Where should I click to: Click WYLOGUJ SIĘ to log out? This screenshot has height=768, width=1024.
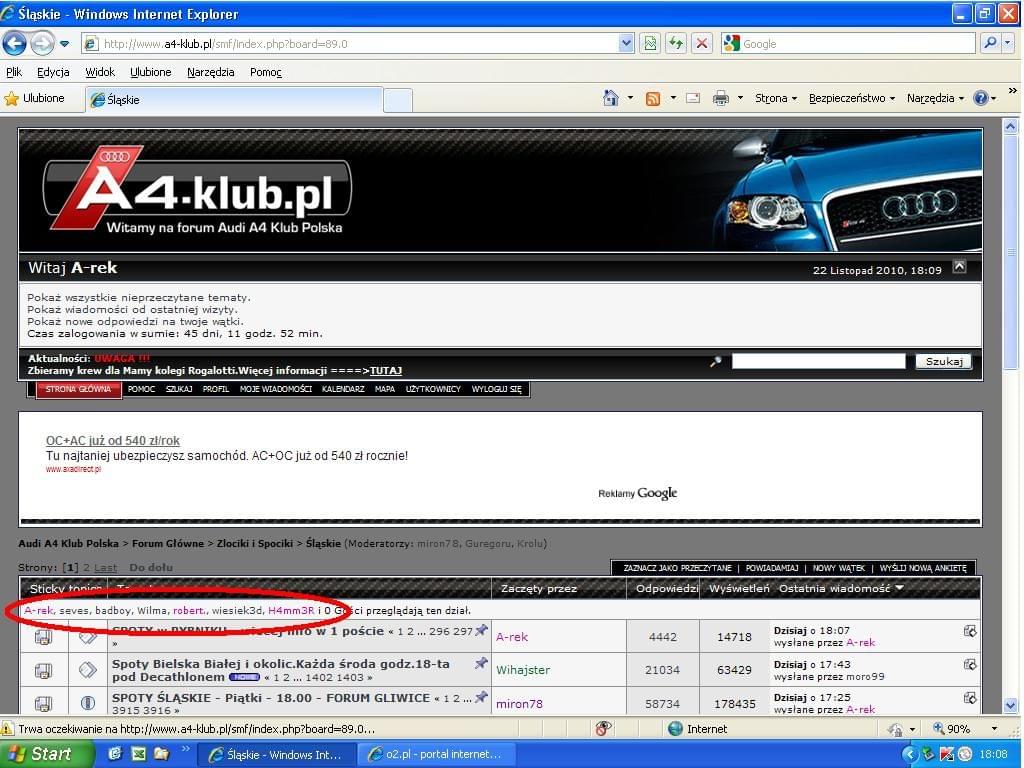click(496, 389)
